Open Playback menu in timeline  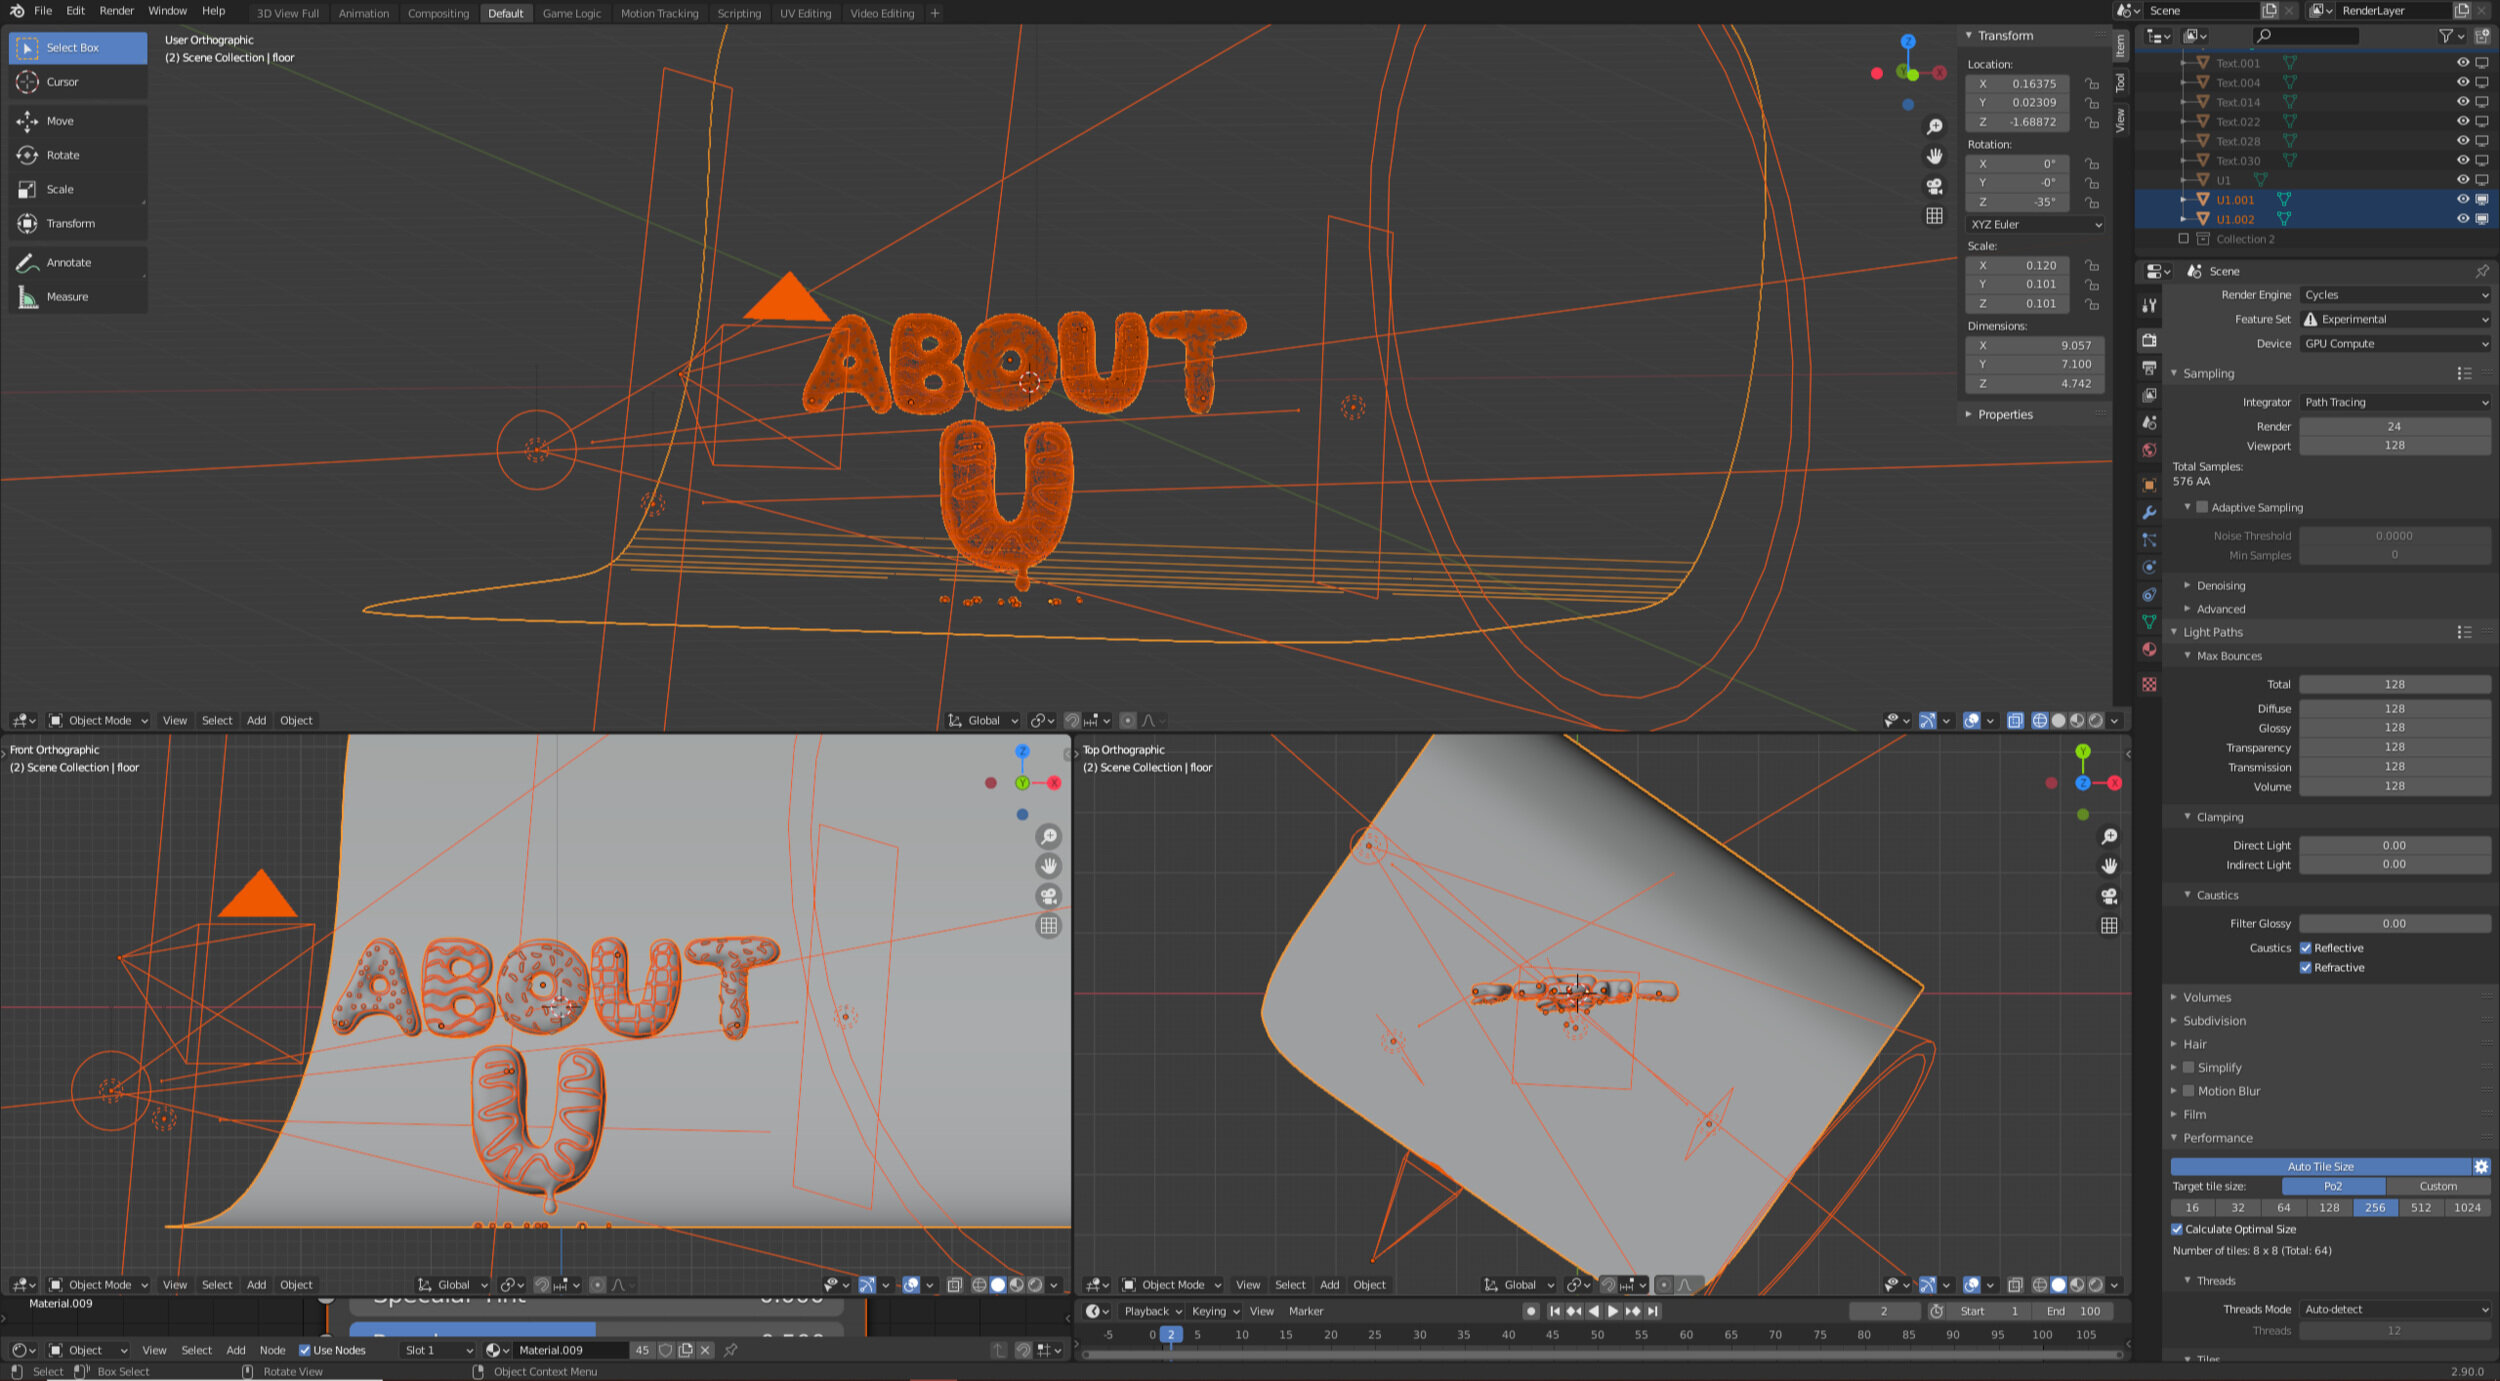[1152, 1311]
